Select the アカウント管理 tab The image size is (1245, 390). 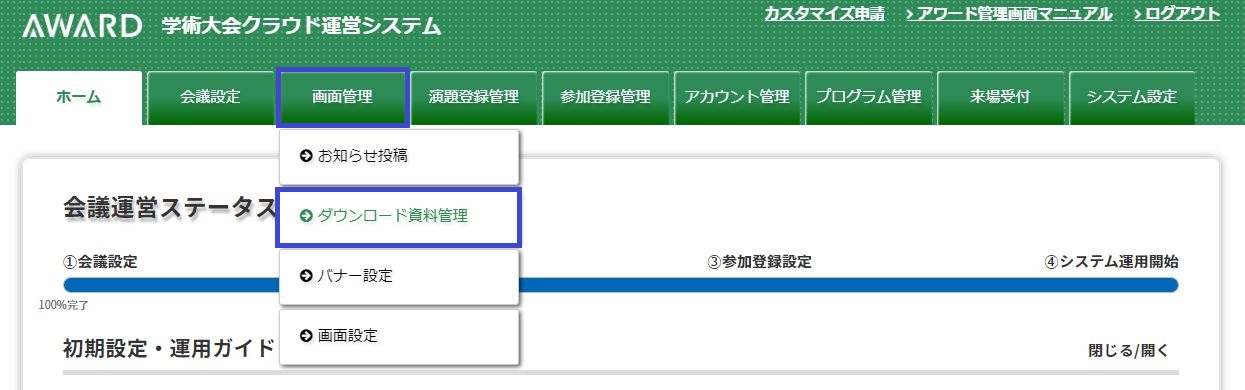click(x=737, y=97)
